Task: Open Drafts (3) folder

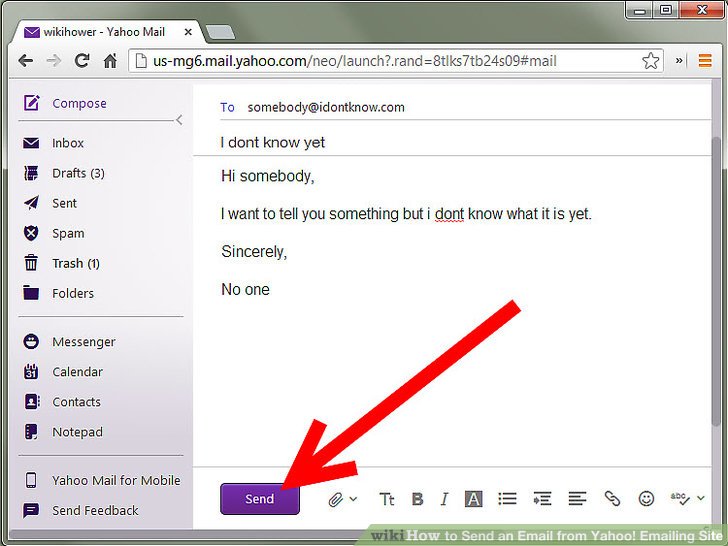Action: coord(78,173)
